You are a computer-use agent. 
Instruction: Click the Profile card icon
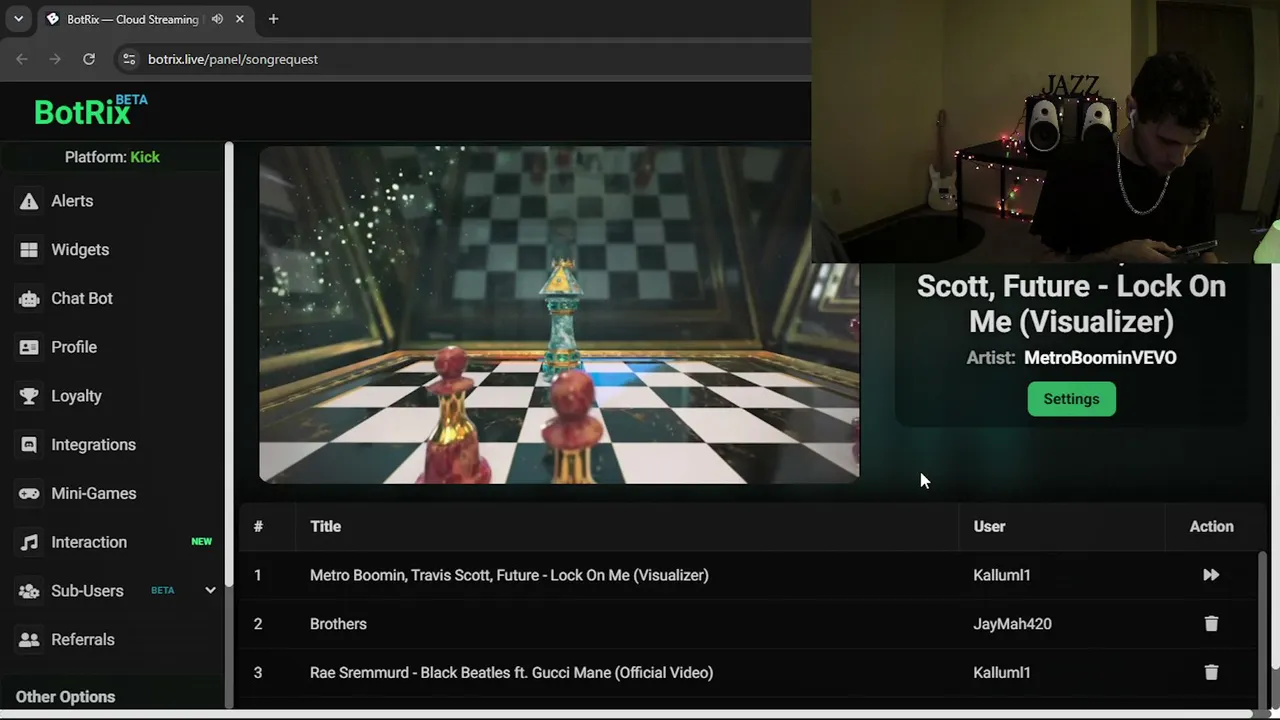(x=29, y=347)
